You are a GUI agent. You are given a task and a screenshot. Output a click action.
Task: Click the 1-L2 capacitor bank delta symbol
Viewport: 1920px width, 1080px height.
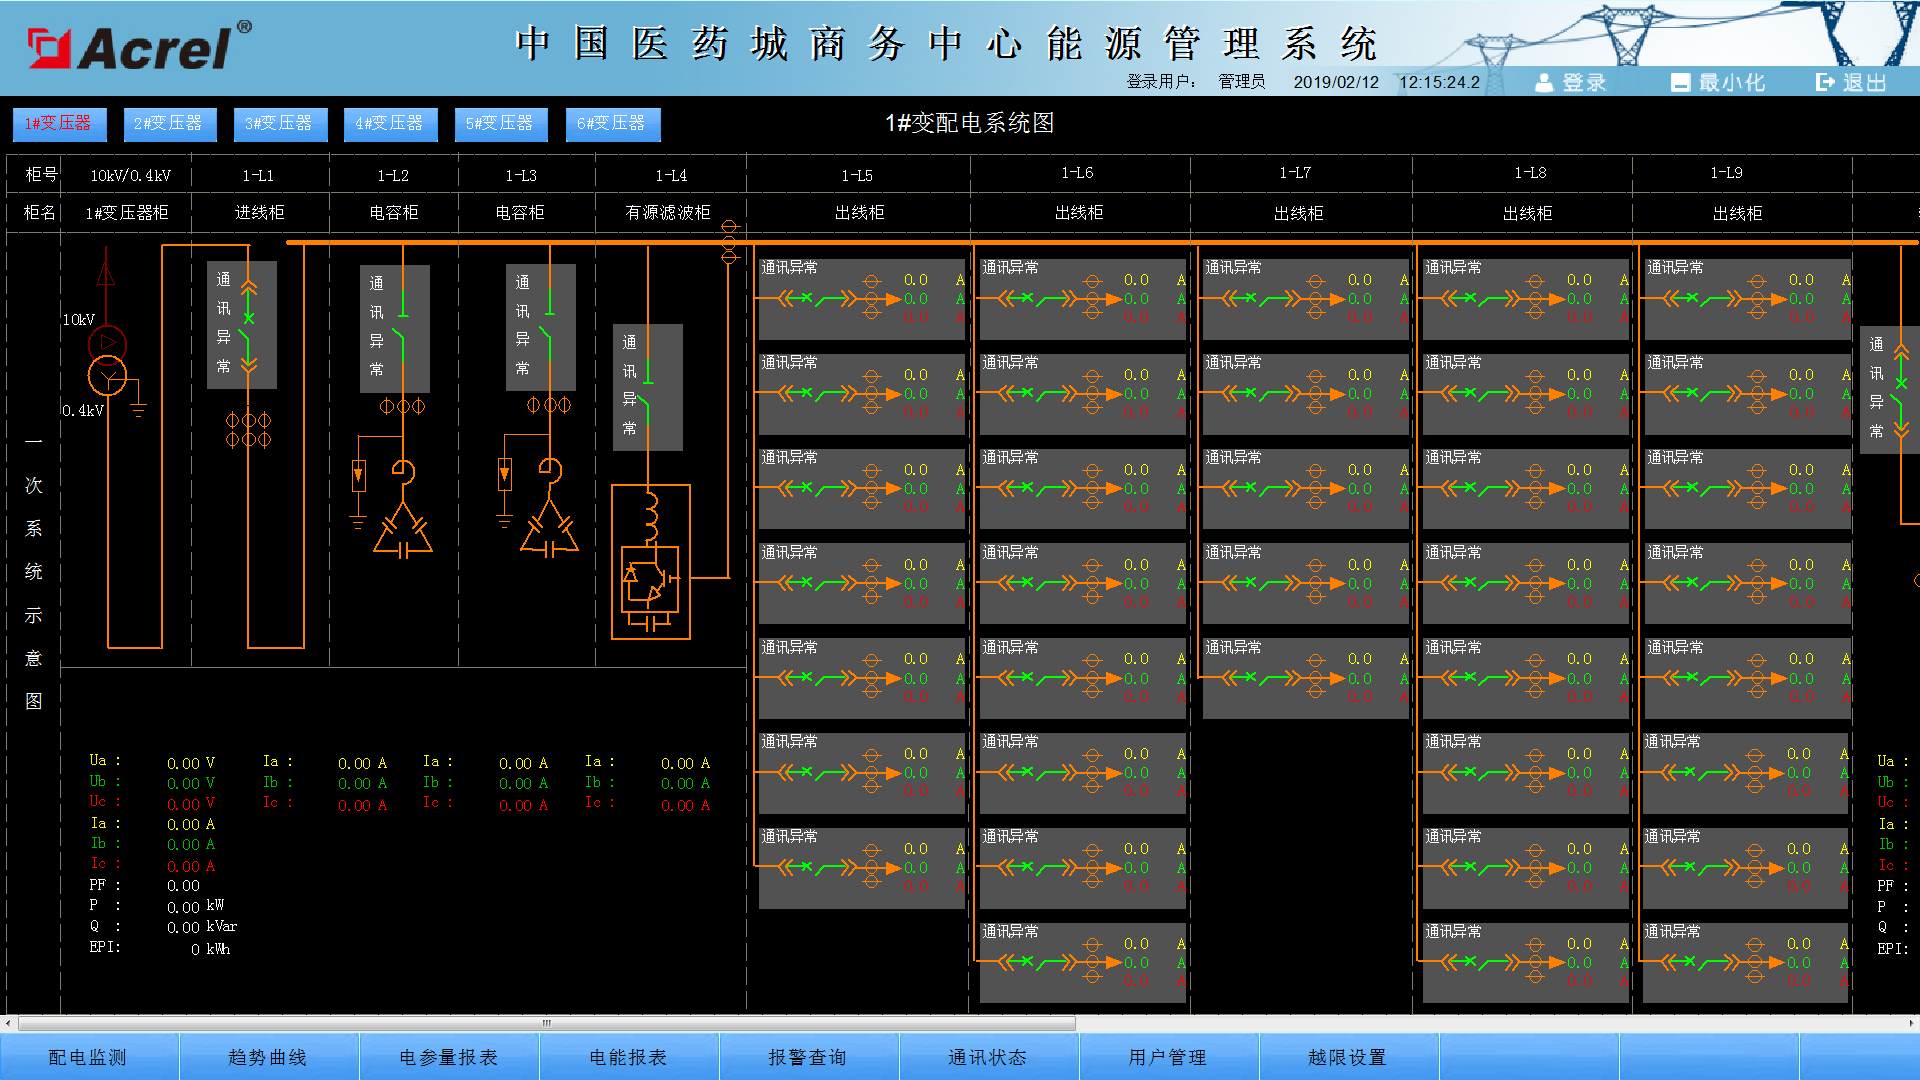click(x=403, y=532)
